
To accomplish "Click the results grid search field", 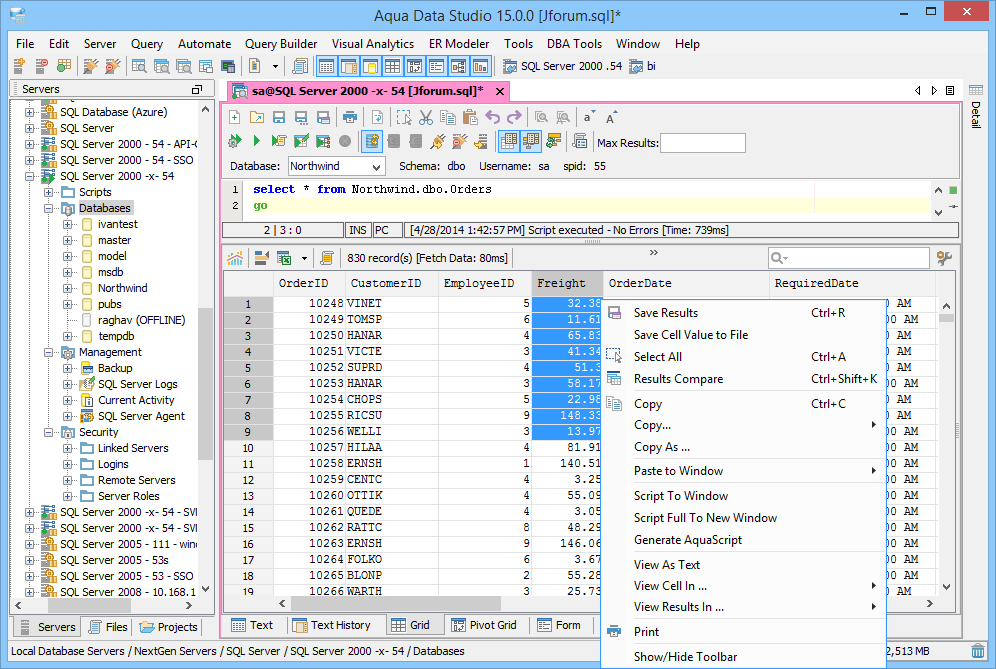I will click(x=849, y=258).
